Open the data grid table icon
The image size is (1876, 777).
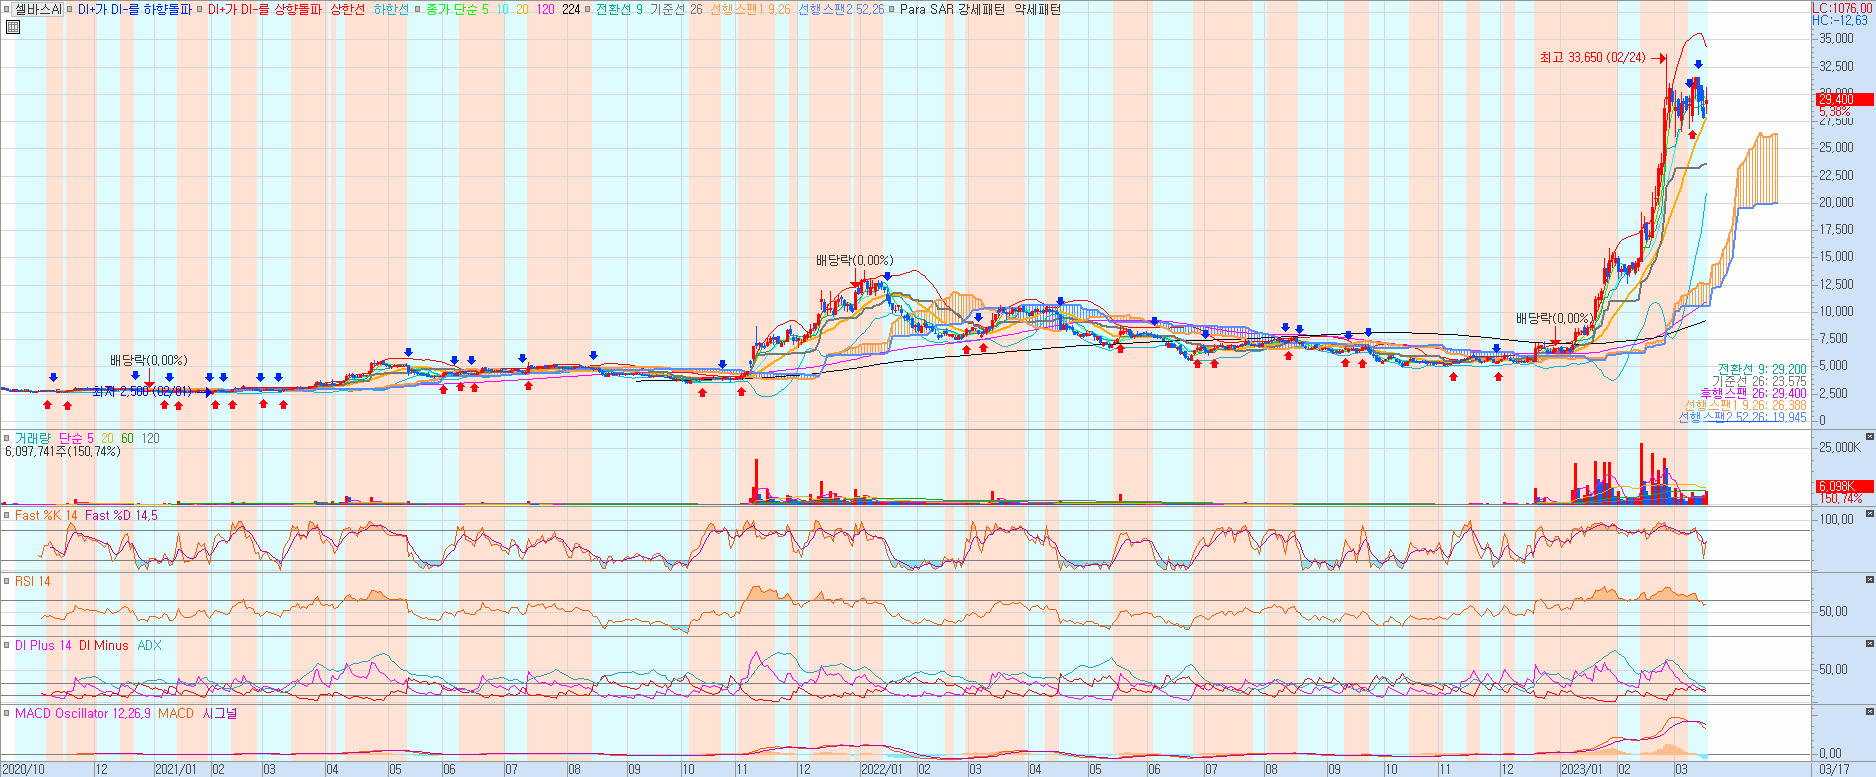point(13,27)
